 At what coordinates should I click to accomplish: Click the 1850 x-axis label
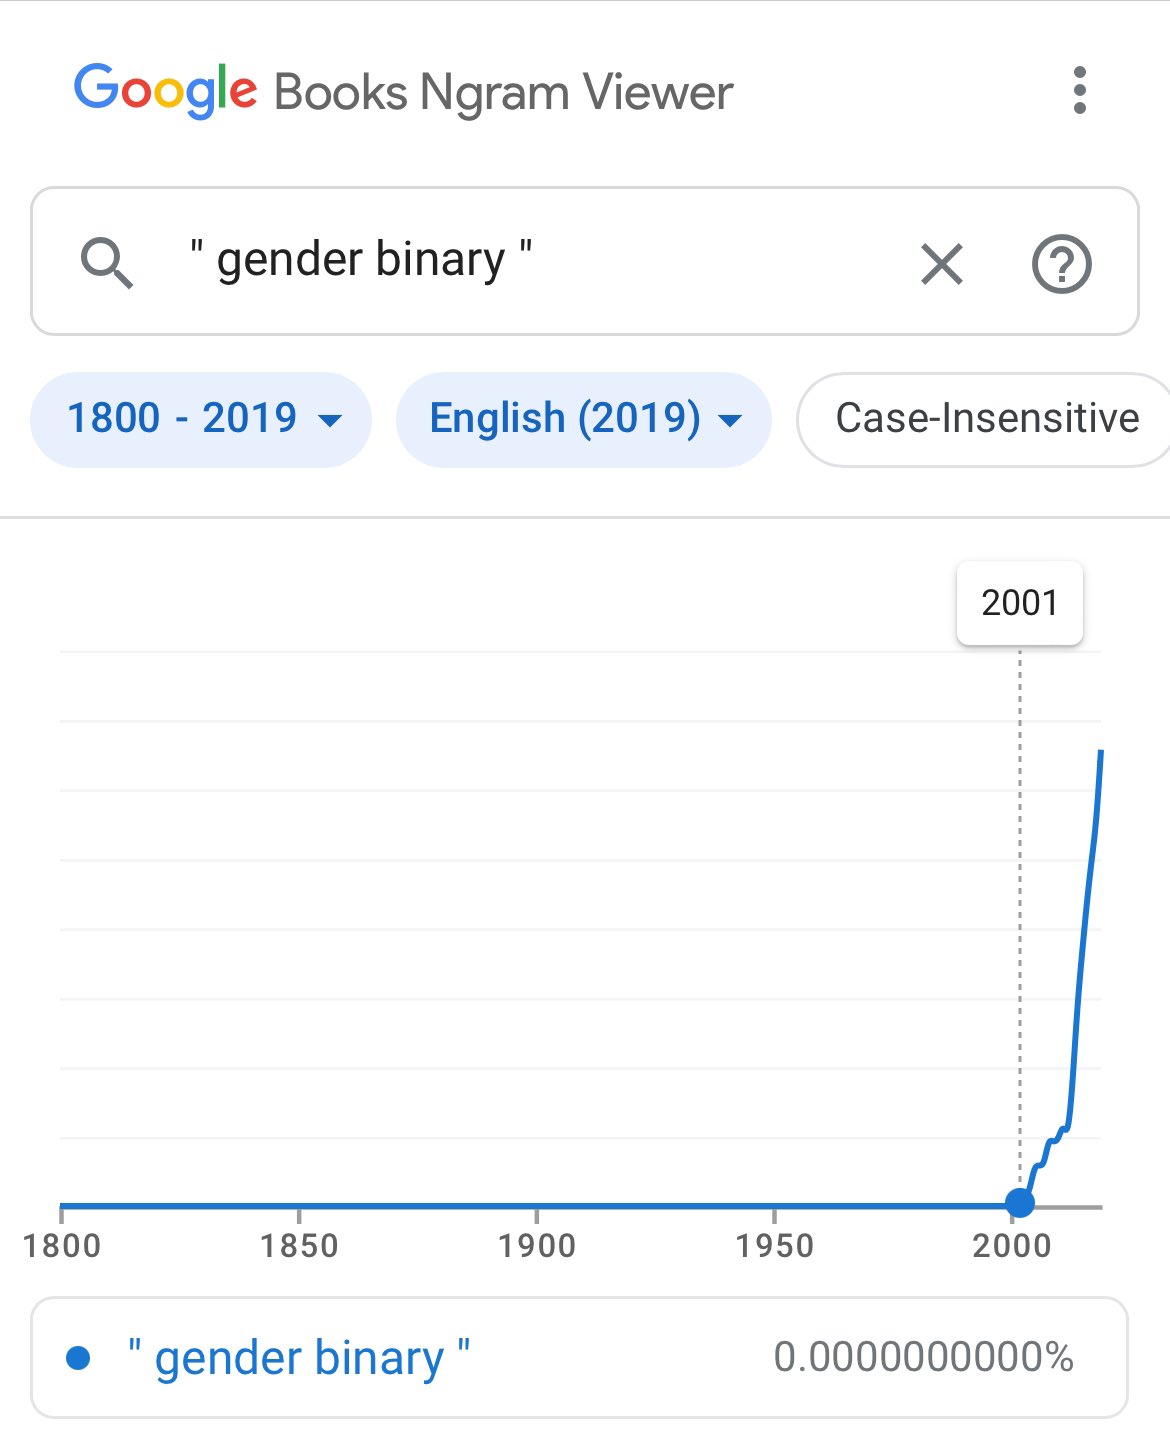pos(299,1246)
